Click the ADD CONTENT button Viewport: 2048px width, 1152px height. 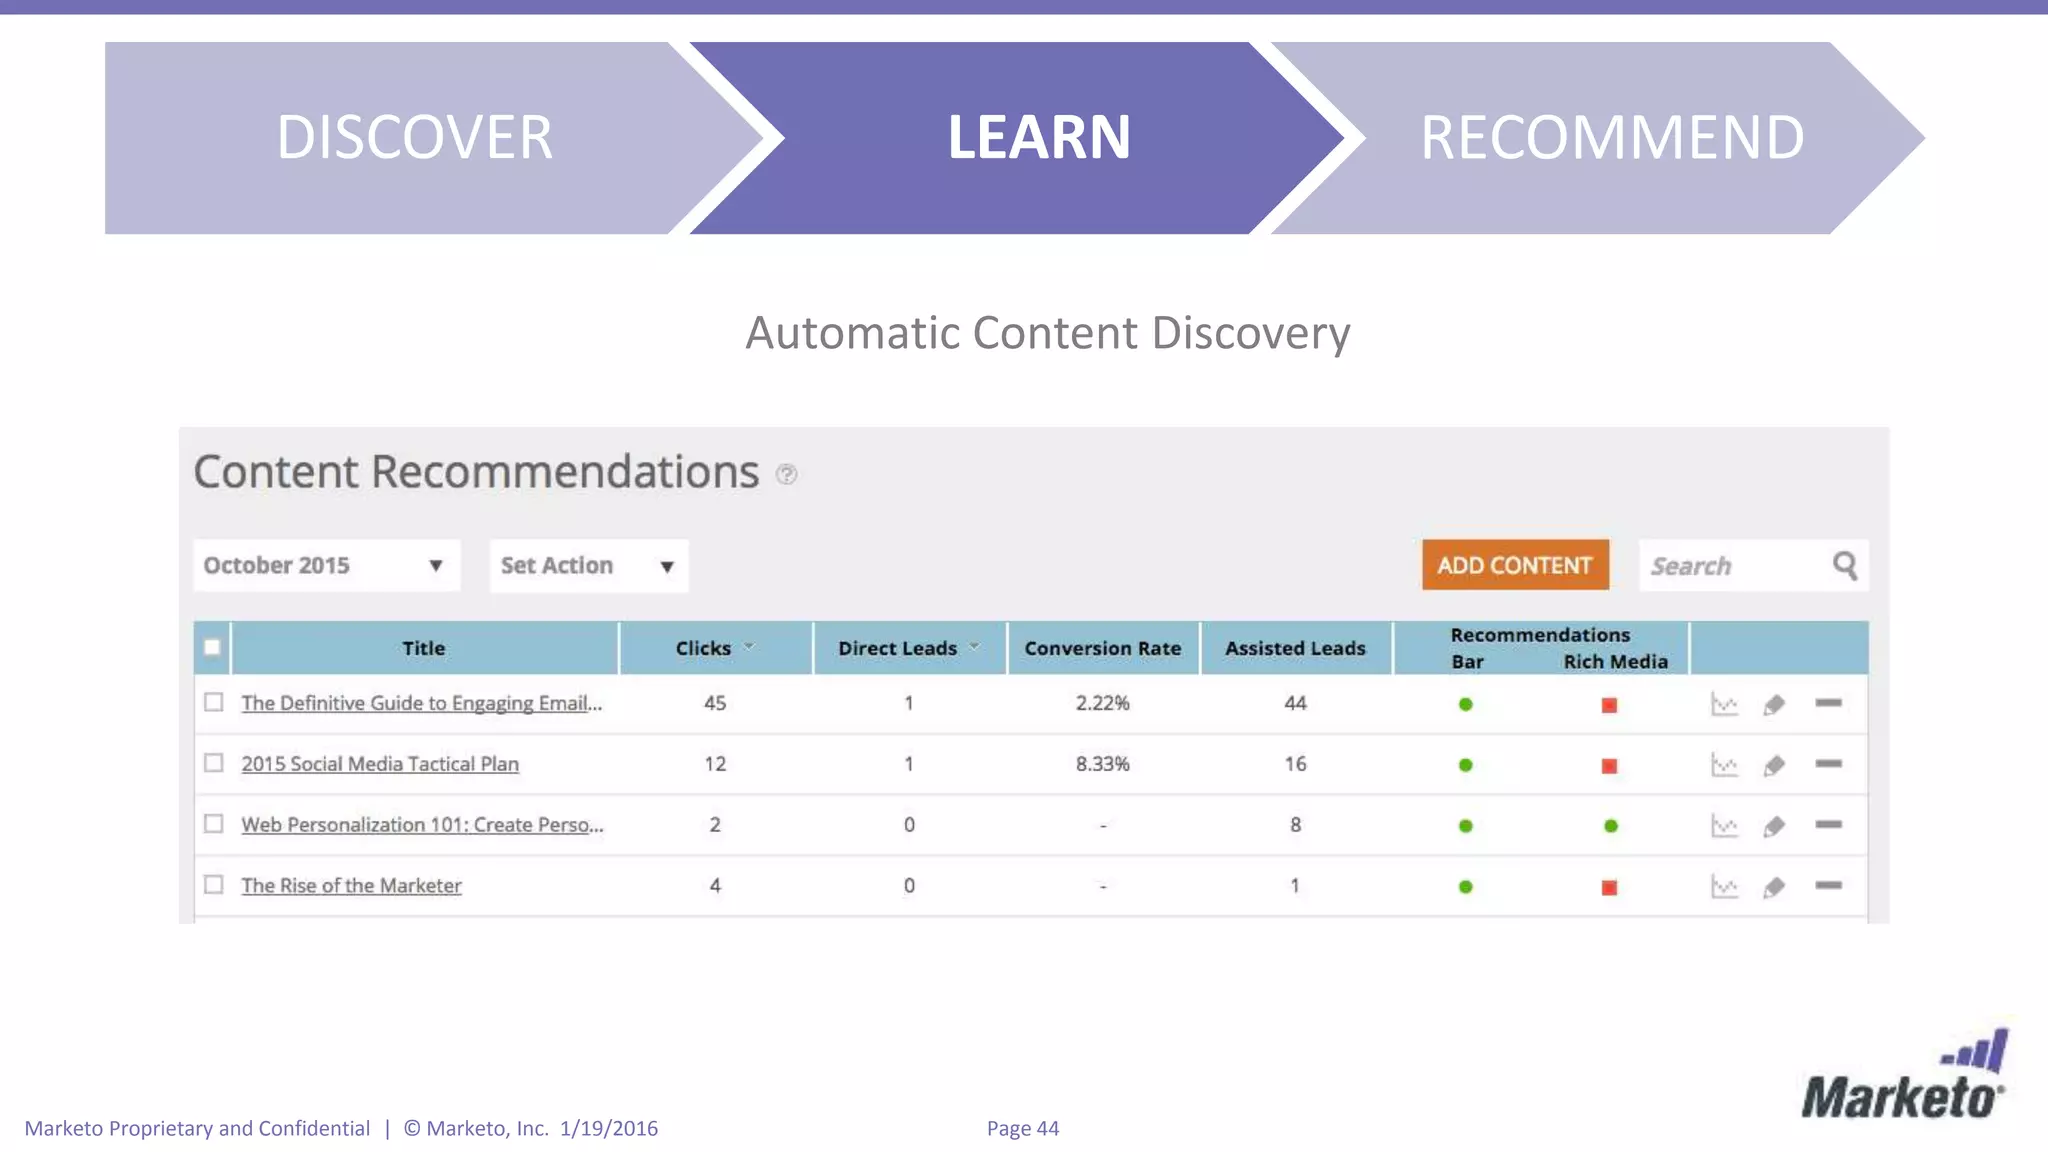(x=1515, y=565)
